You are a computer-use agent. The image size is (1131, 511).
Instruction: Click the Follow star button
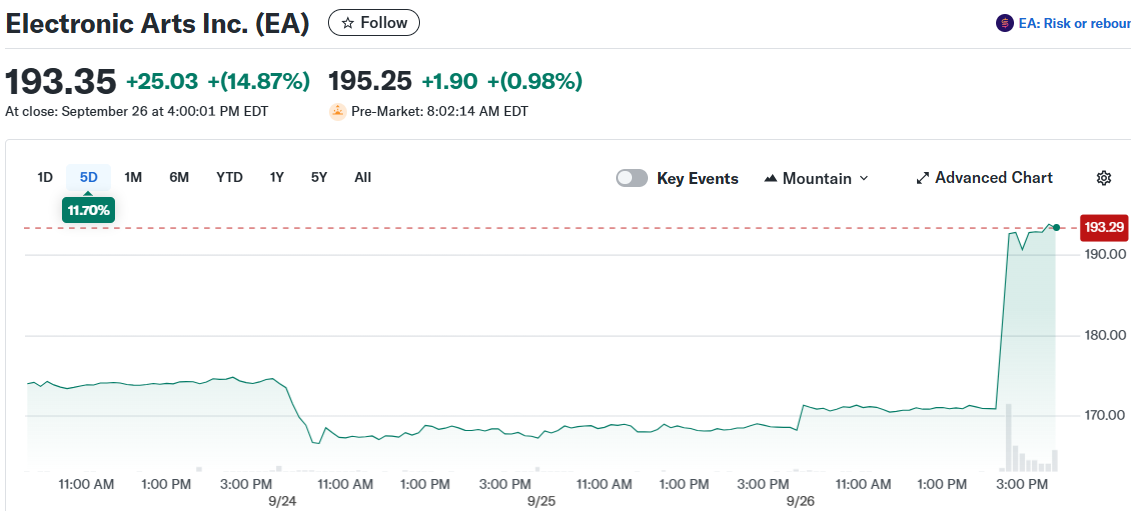point(374,23)
